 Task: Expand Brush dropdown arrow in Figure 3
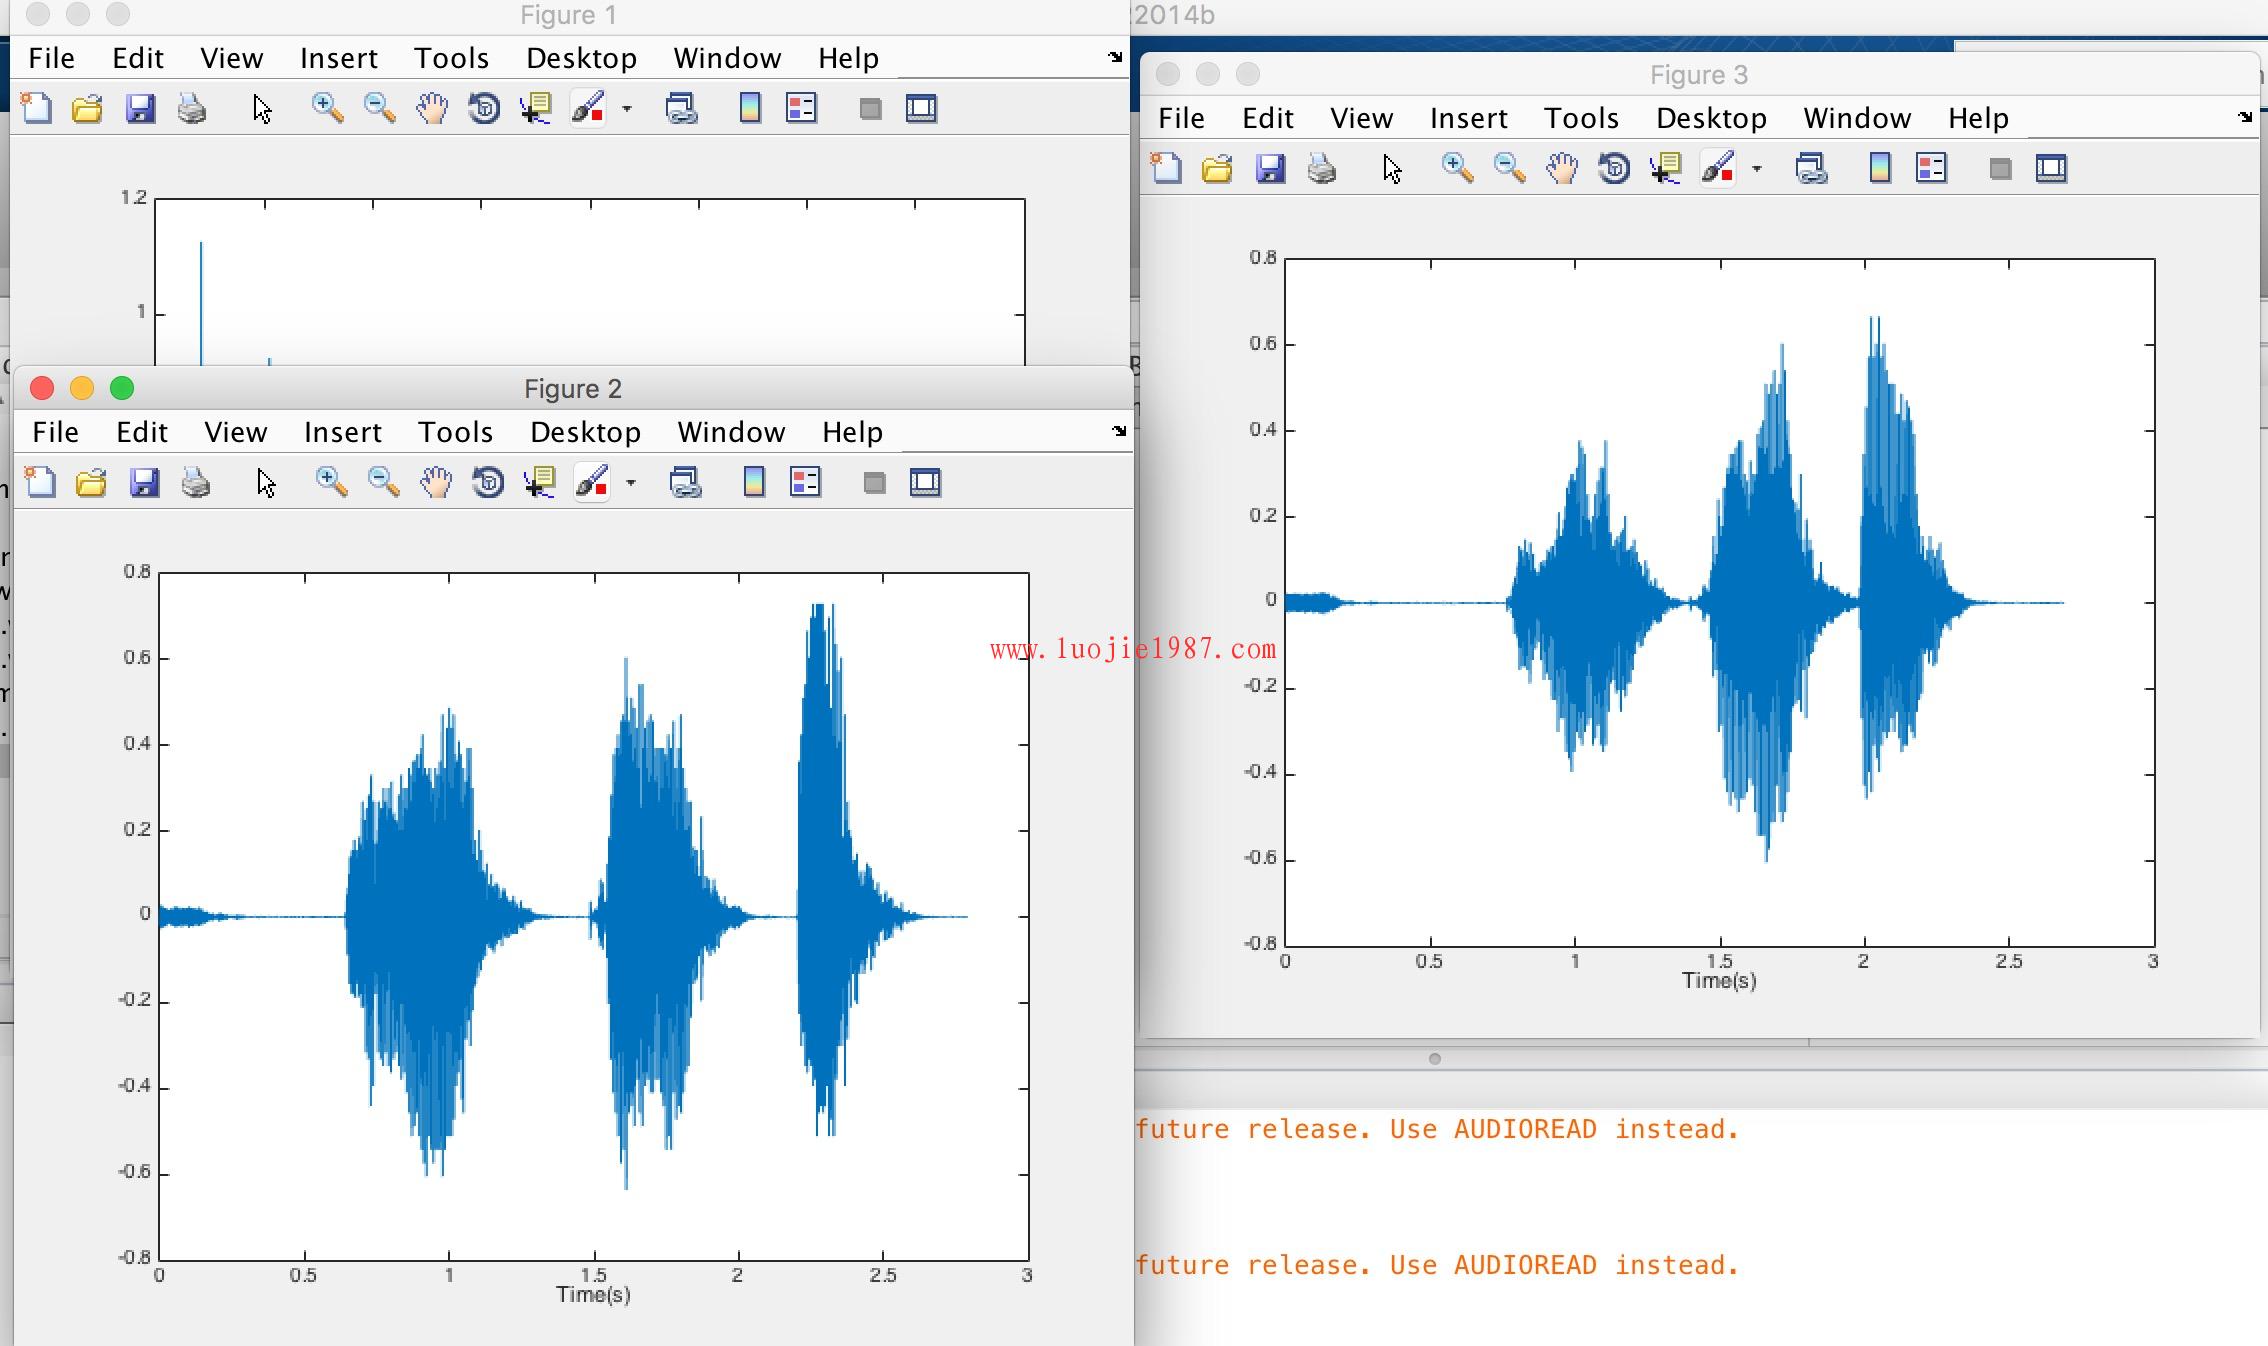[1757, 169]
